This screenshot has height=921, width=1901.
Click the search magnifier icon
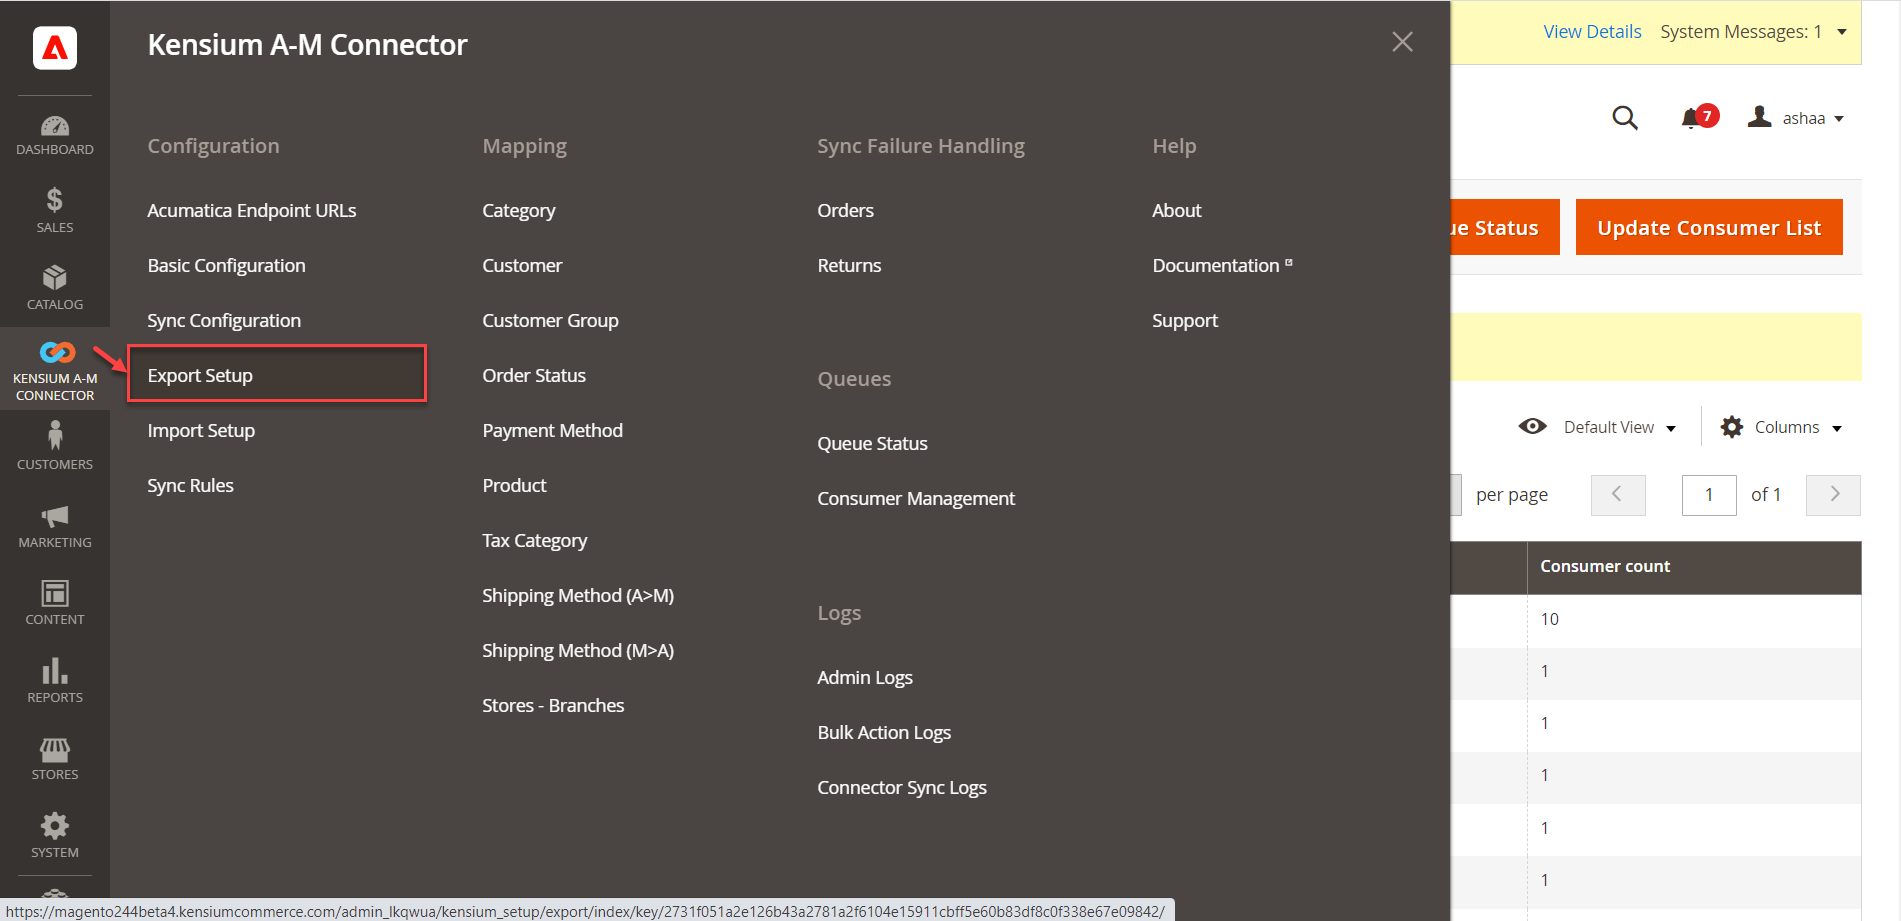click(1625, 118)
